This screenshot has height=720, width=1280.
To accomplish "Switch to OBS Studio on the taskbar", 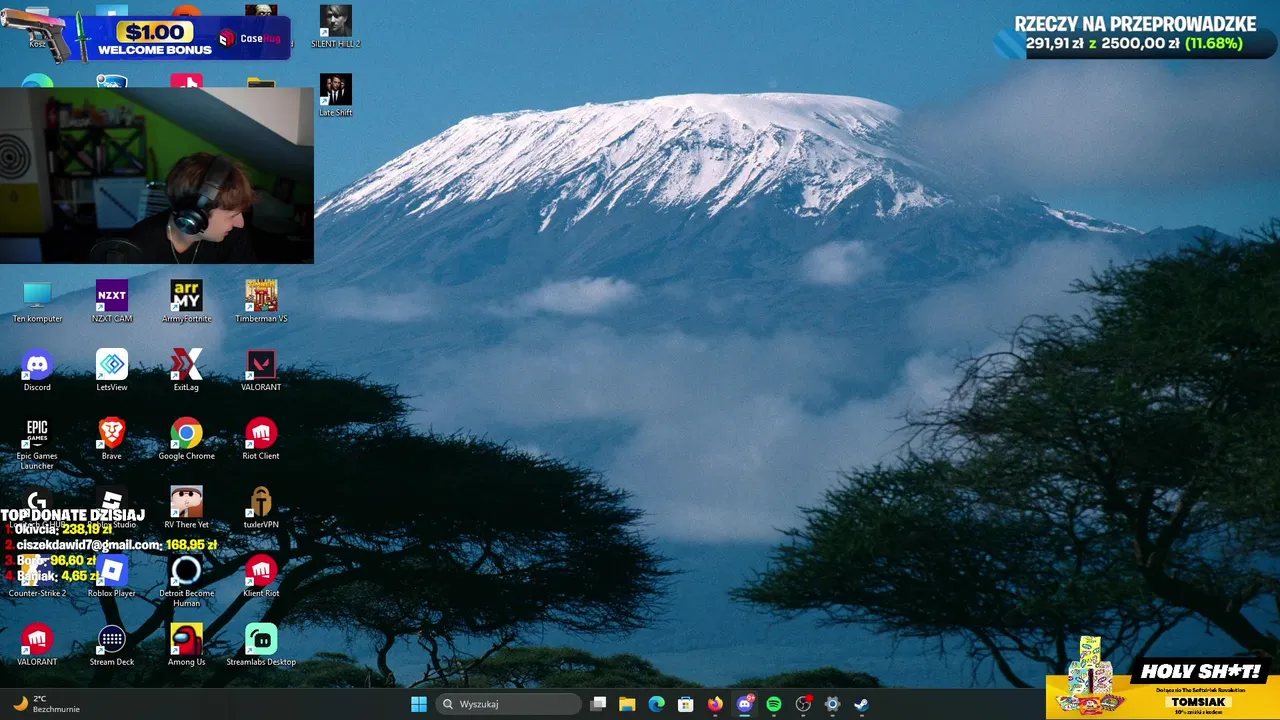I will pos(803,704).
